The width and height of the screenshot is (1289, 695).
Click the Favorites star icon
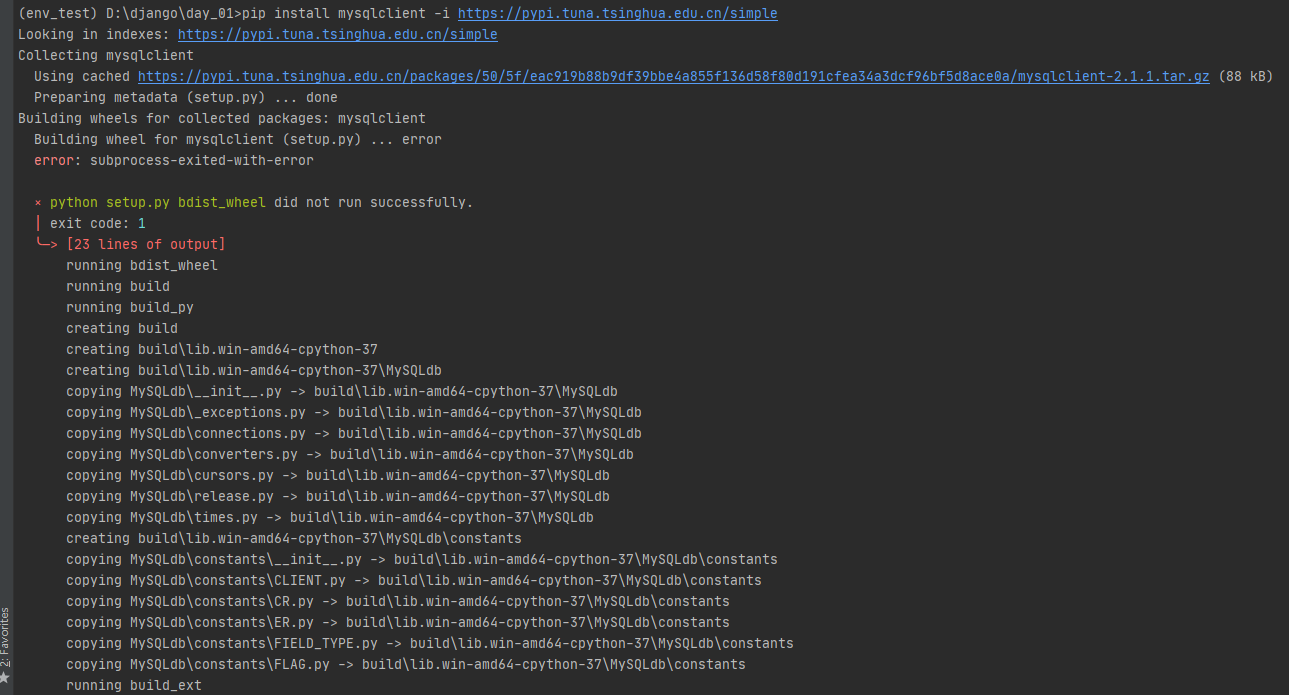(5, 677)
